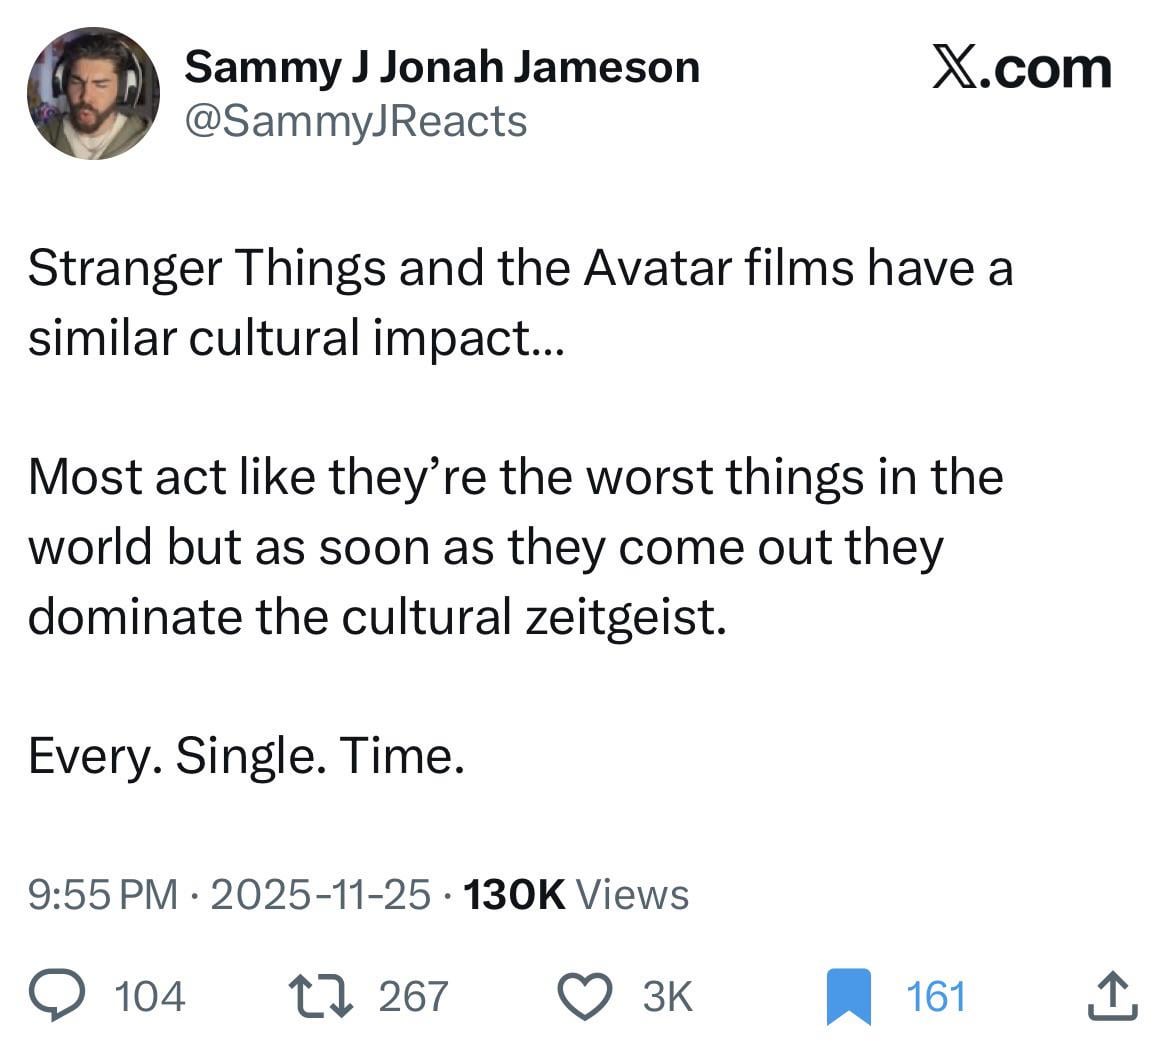Click the @SammyJReacts handle
Screen dimensions: 1170x1041
pyautogui.click(x=355, y=121)
